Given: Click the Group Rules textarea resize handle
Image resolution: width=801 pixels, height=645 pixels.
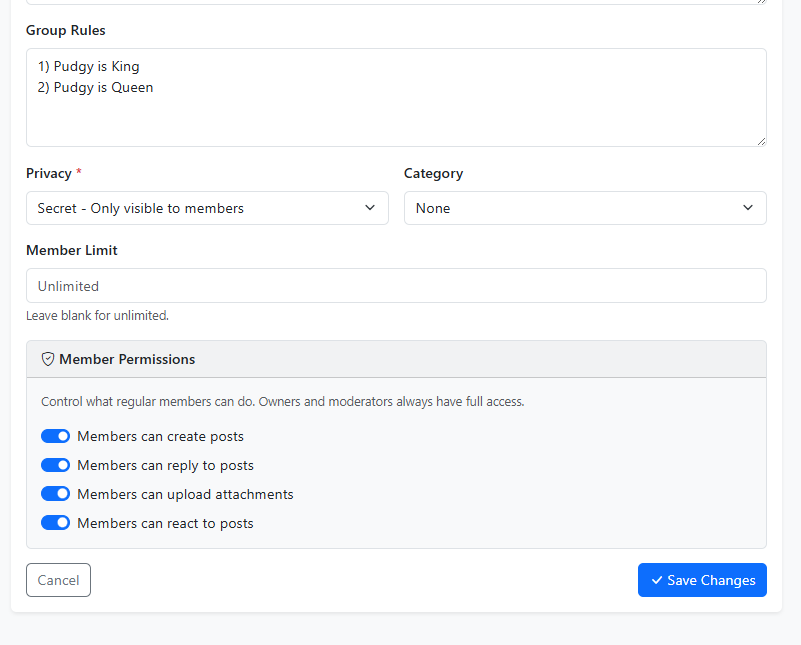Looking at the screenshot, I should coord(761,141).
